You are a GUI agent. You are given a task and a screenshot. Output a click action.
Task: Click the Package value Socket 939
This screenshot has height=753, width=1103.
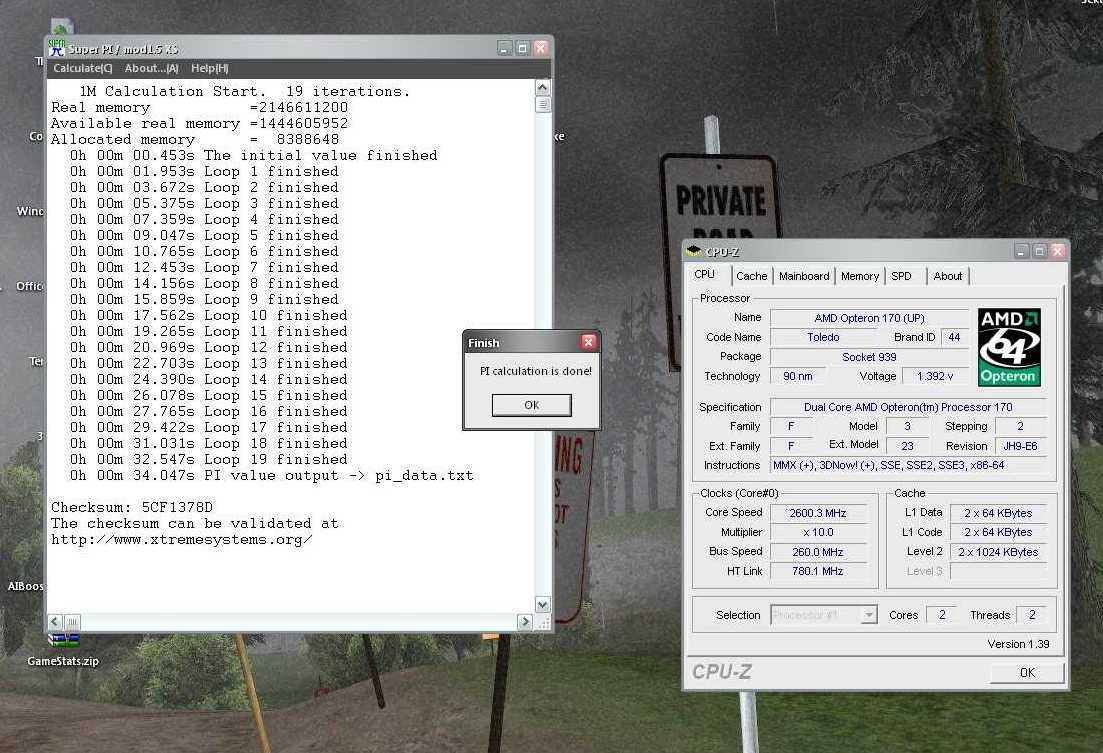point(869,357)
